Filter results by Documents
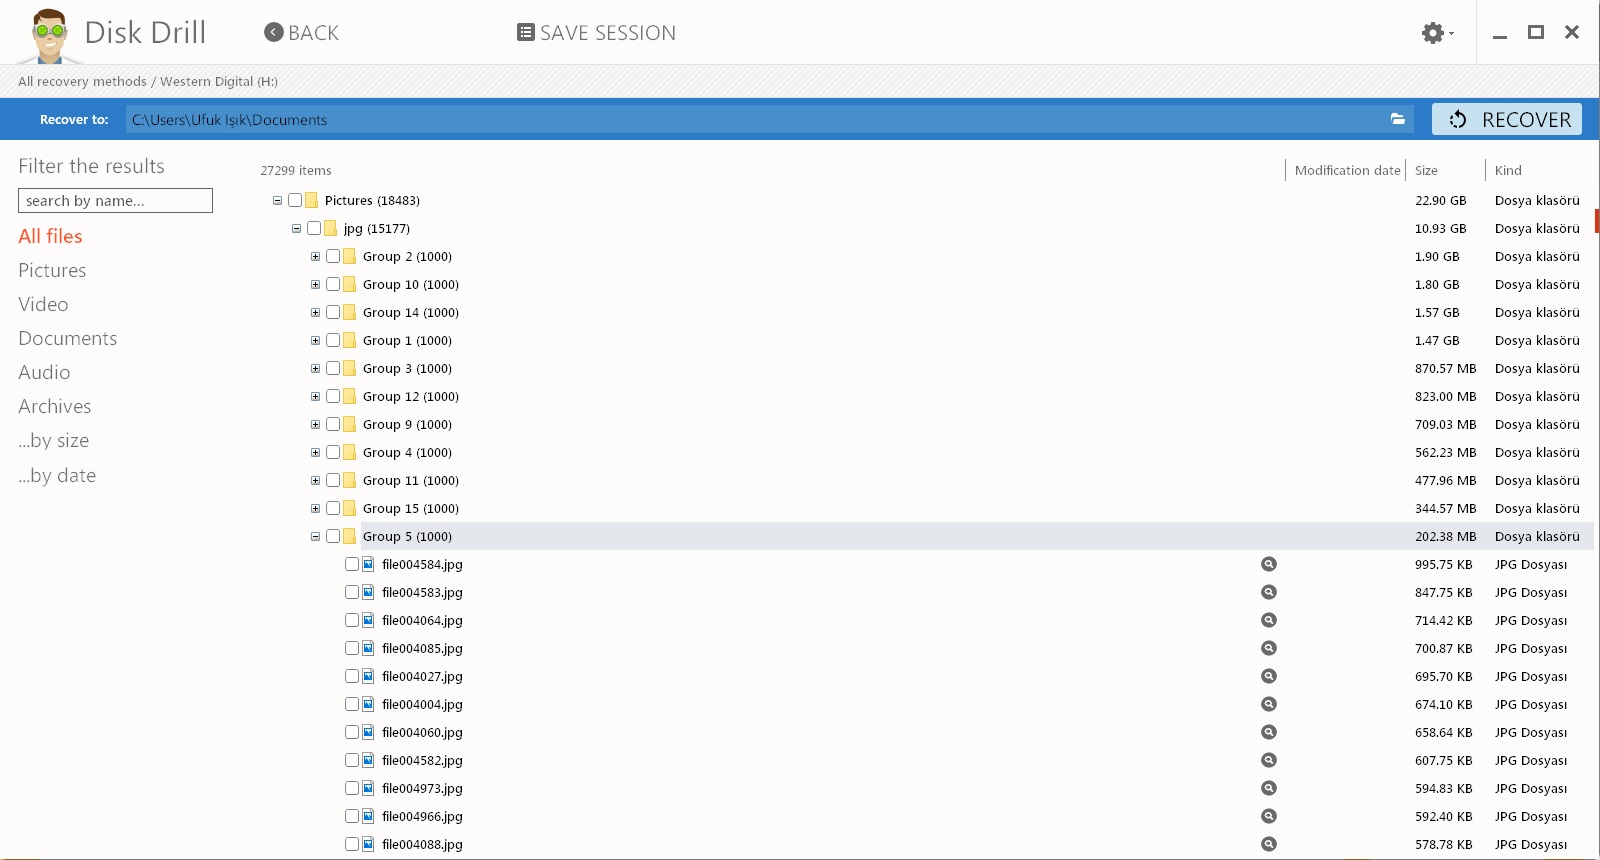 pos(67,338)
